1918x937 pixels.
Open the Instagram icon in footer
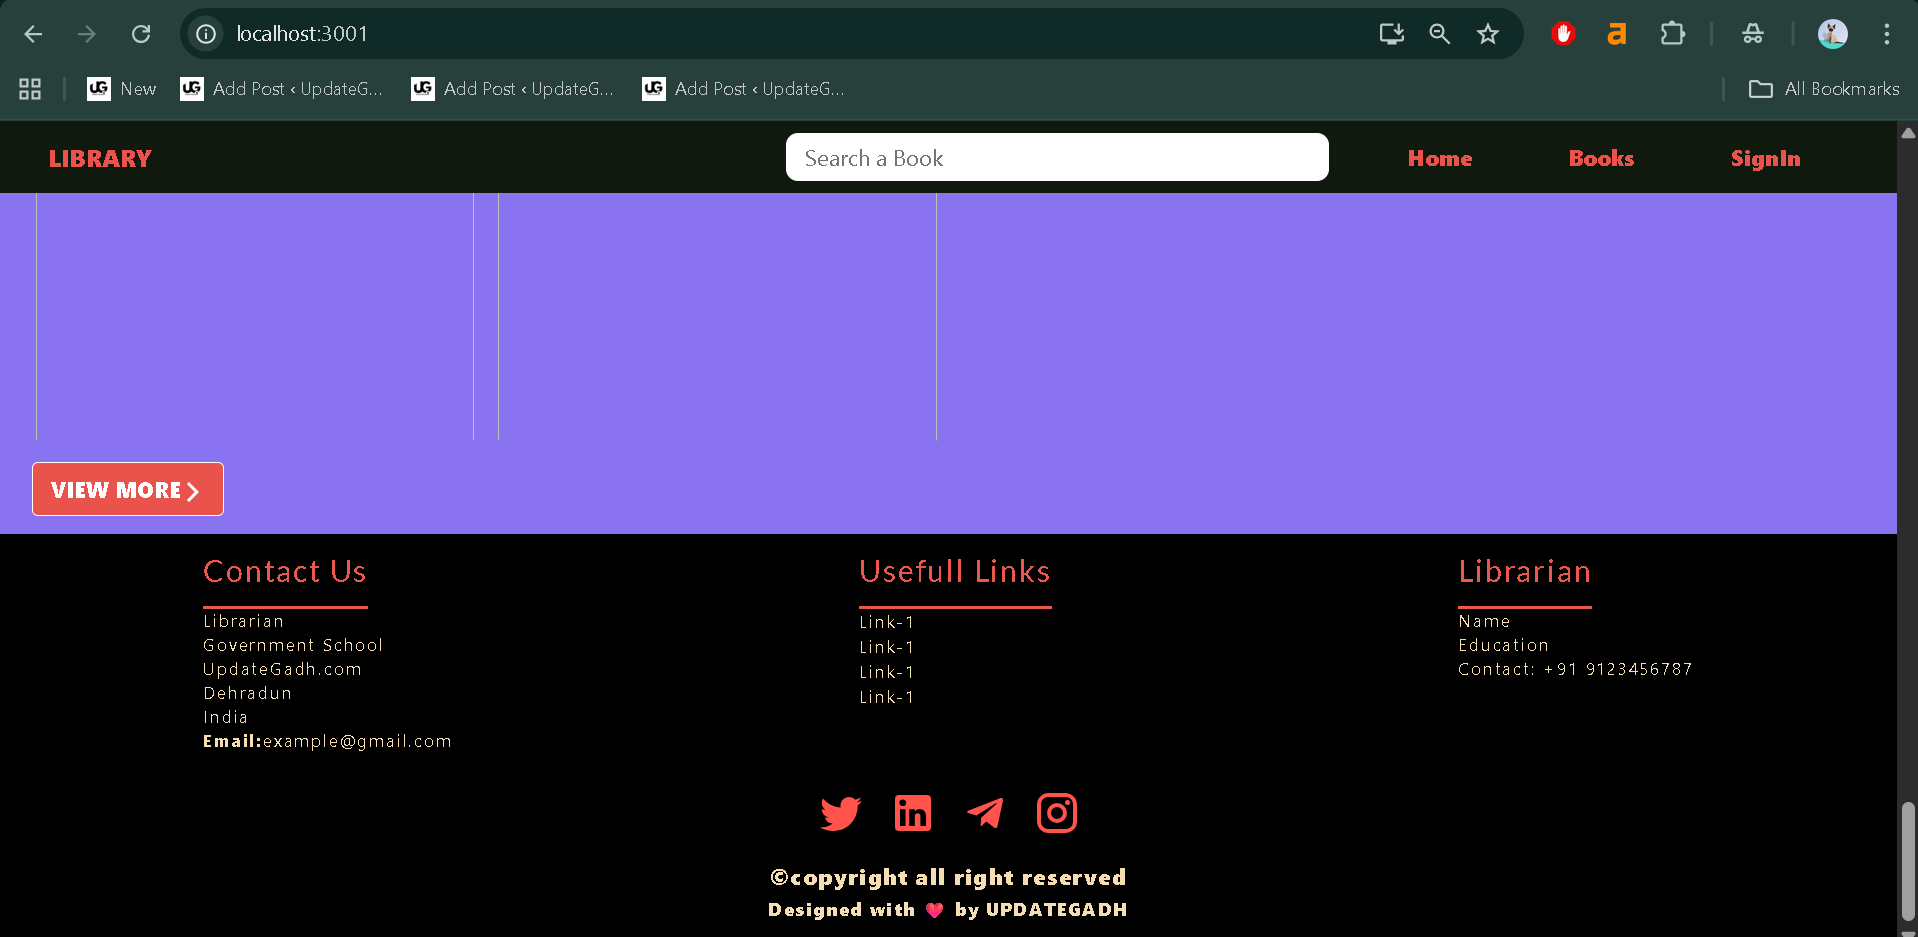[1057, 813]
